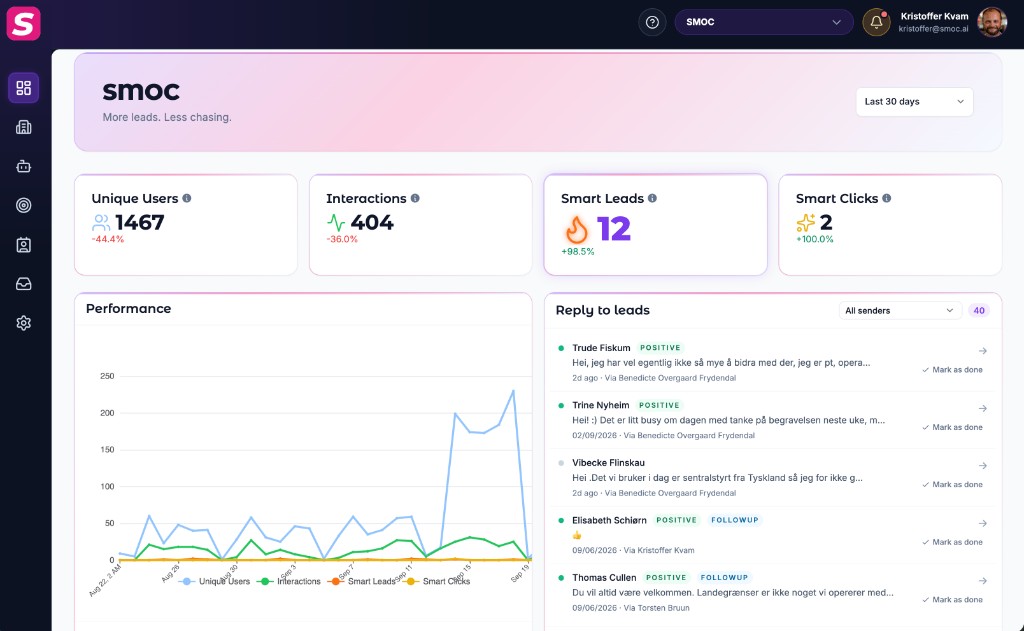Click the +98.5% change under Smart Leads
This screenshot has height=631, width=1024.
[x=578, y=251]
